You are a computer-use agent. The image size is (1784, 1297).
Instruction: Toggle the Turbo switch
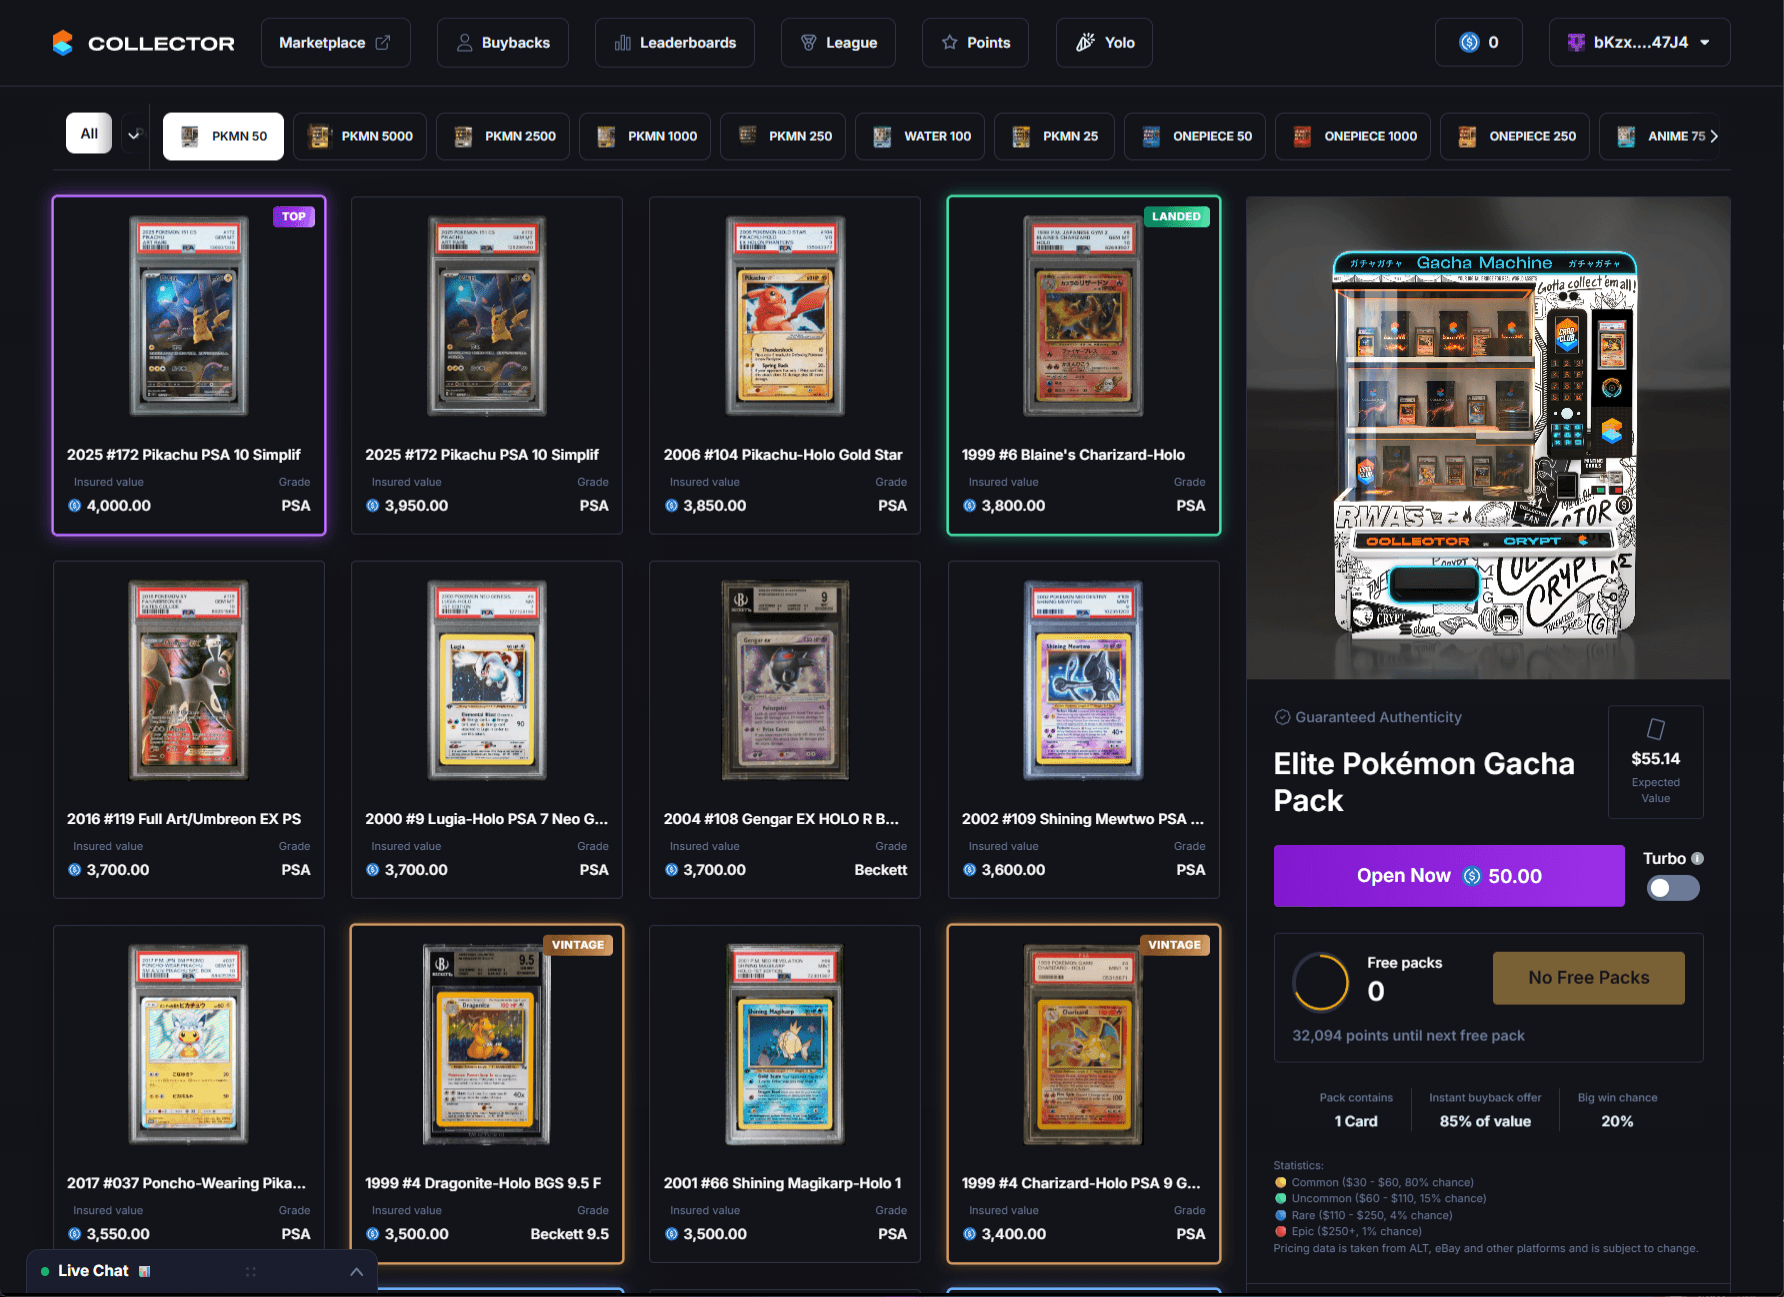1674,888
